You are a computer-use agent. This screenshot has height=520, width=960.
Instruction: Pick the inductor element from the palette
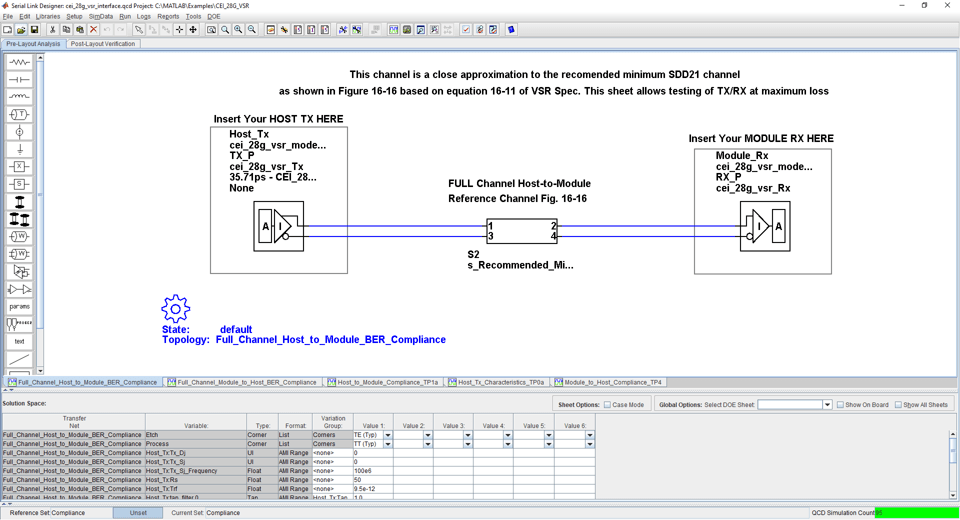(19, 97)
